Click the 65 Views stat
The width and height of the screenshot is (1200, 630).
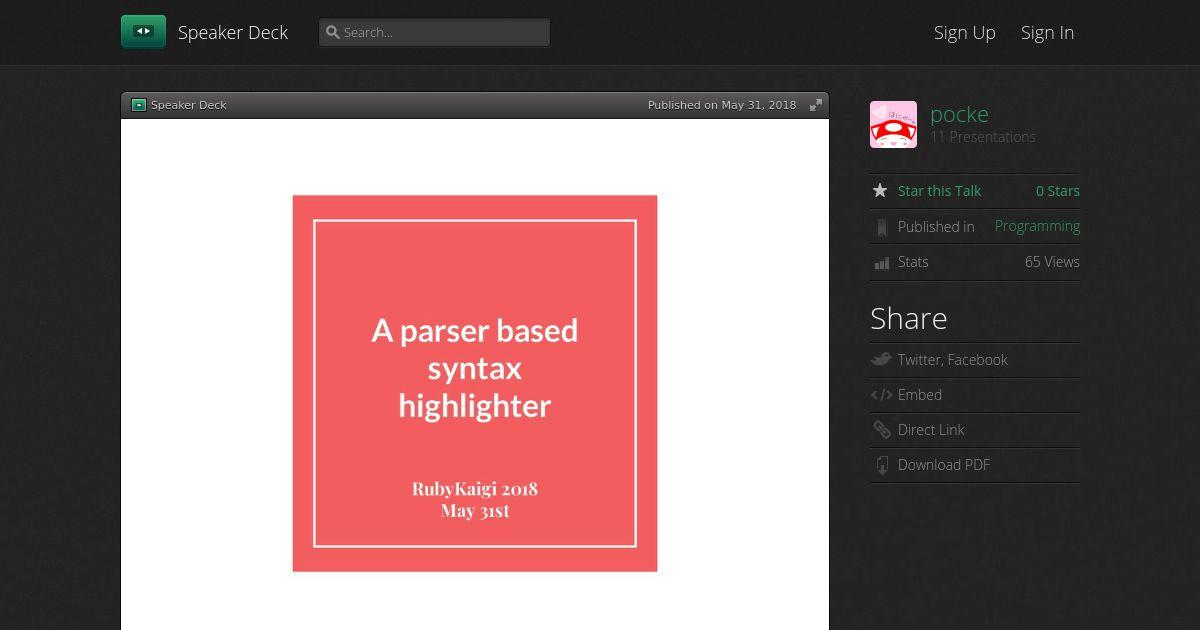(x=1052, y=262)
